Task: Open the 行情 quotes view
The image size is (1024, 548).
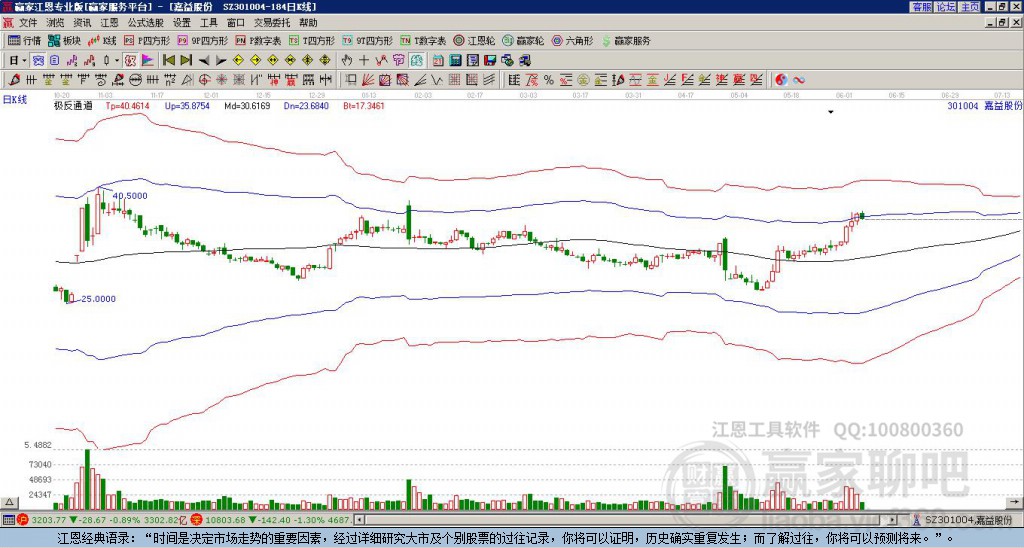Action: click(x=24, y=40)
